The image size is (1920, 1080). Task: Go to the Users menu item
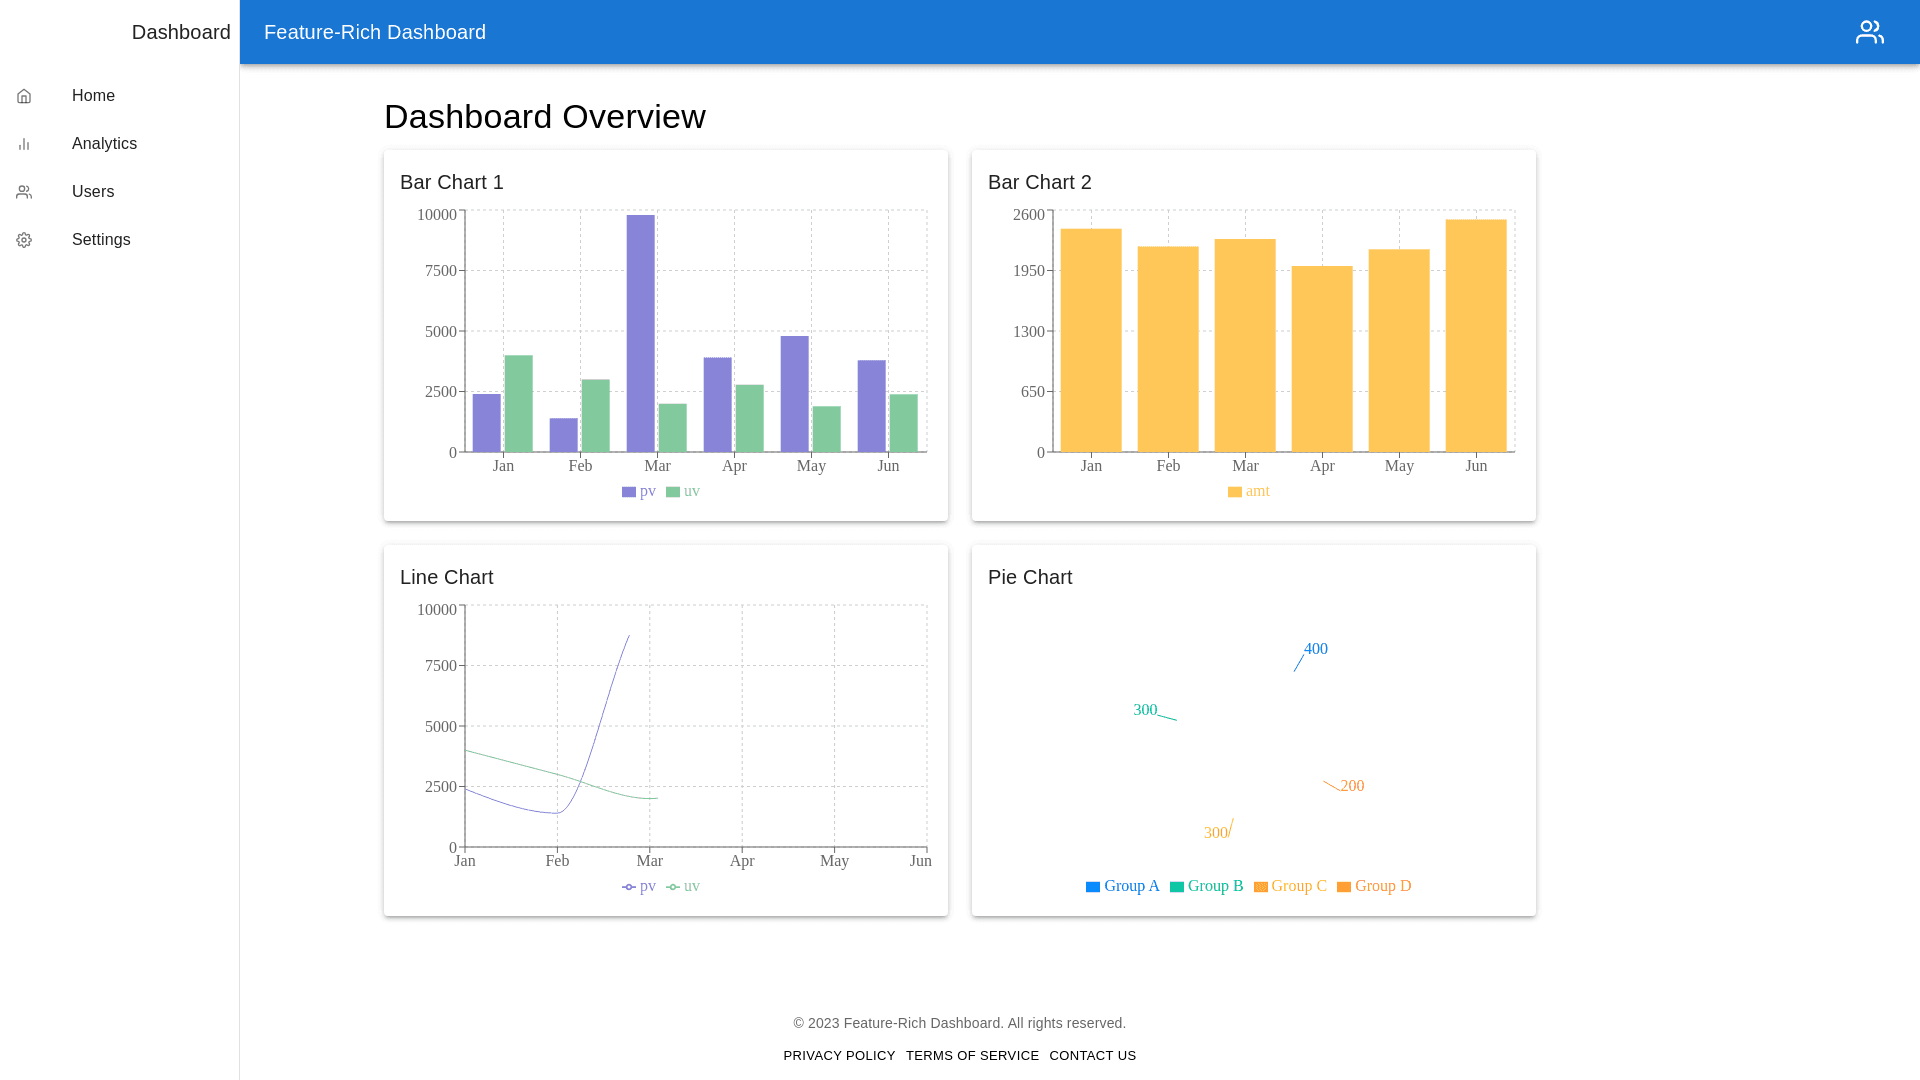point(93,192)
